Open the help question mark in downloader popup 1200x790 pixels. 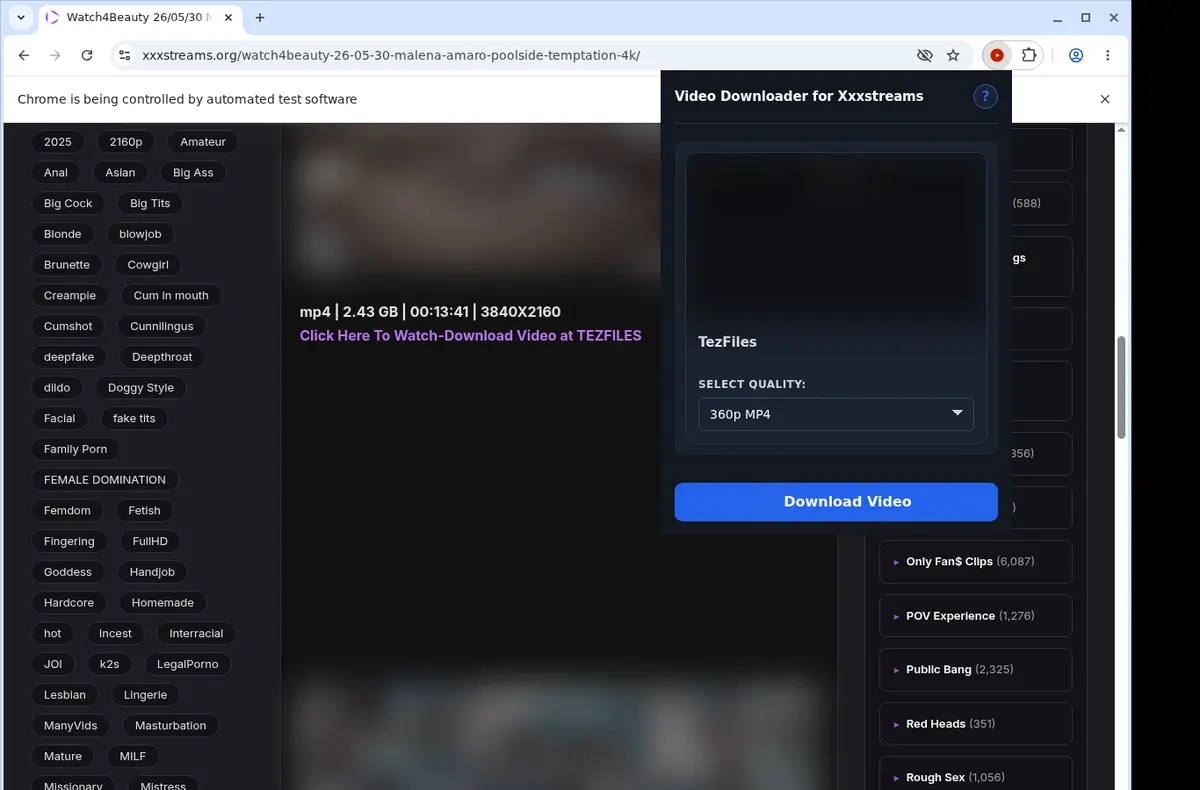[985, 96]
